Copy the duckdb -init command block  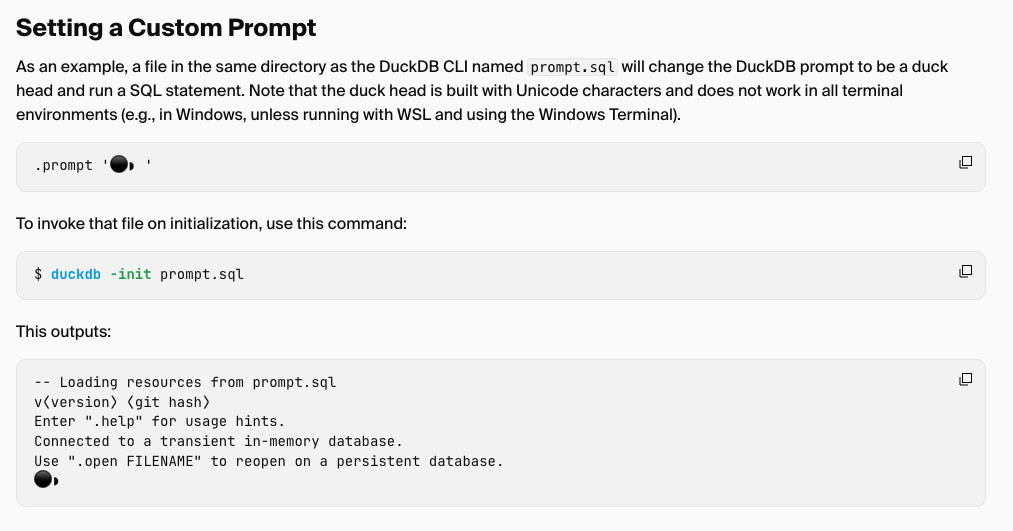[965, 271]
